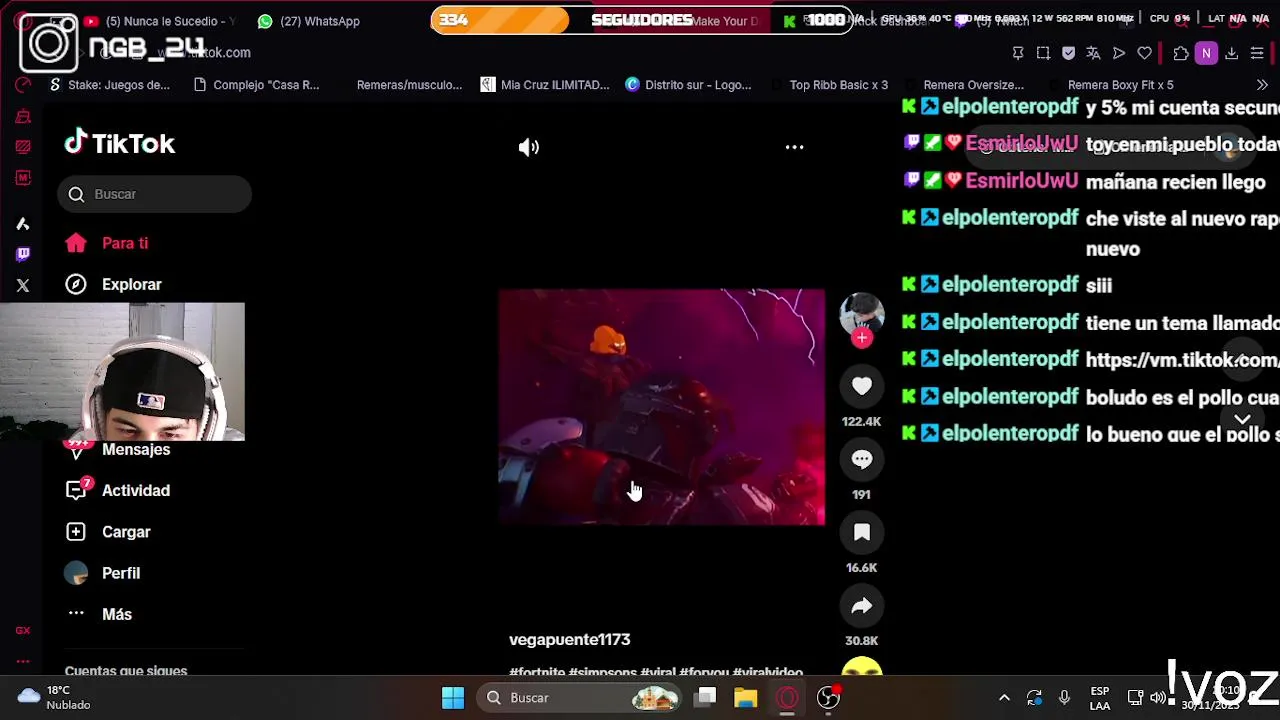The height and width of the screenshot is (720, 1280).
Task: Save the video with the bookmark icon
Action: (x=861, y=532)
